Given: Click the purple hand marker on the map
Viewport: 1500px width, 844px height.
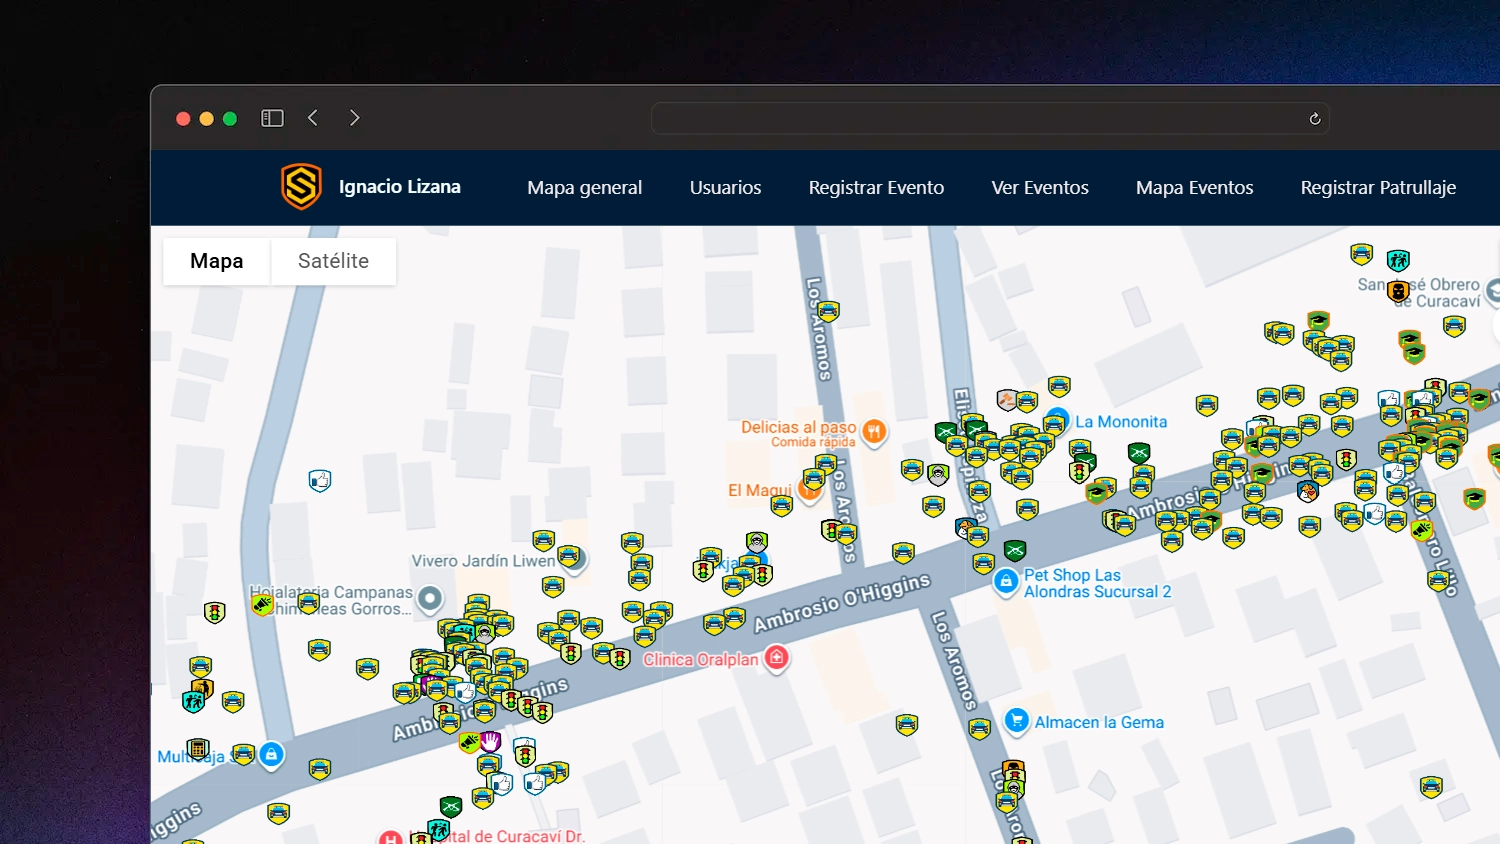Looking at the screenshot, I should 490,741.
